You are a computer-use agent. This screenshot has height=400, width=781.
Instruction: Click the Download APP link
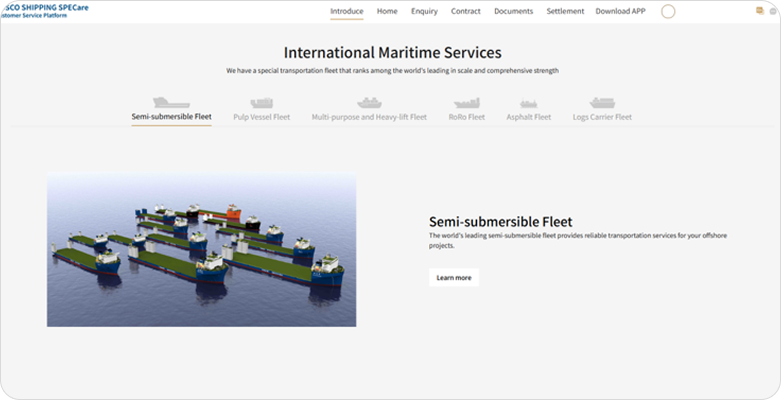[x=621, y=12]
